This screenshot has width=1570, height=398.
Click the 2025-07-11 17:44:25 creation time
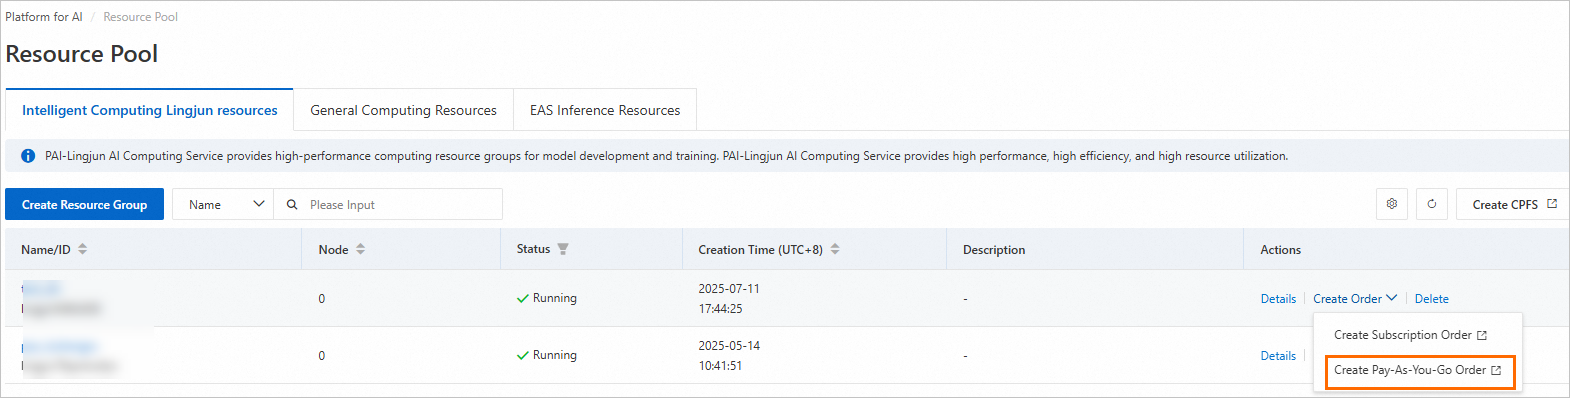point(729,298)
